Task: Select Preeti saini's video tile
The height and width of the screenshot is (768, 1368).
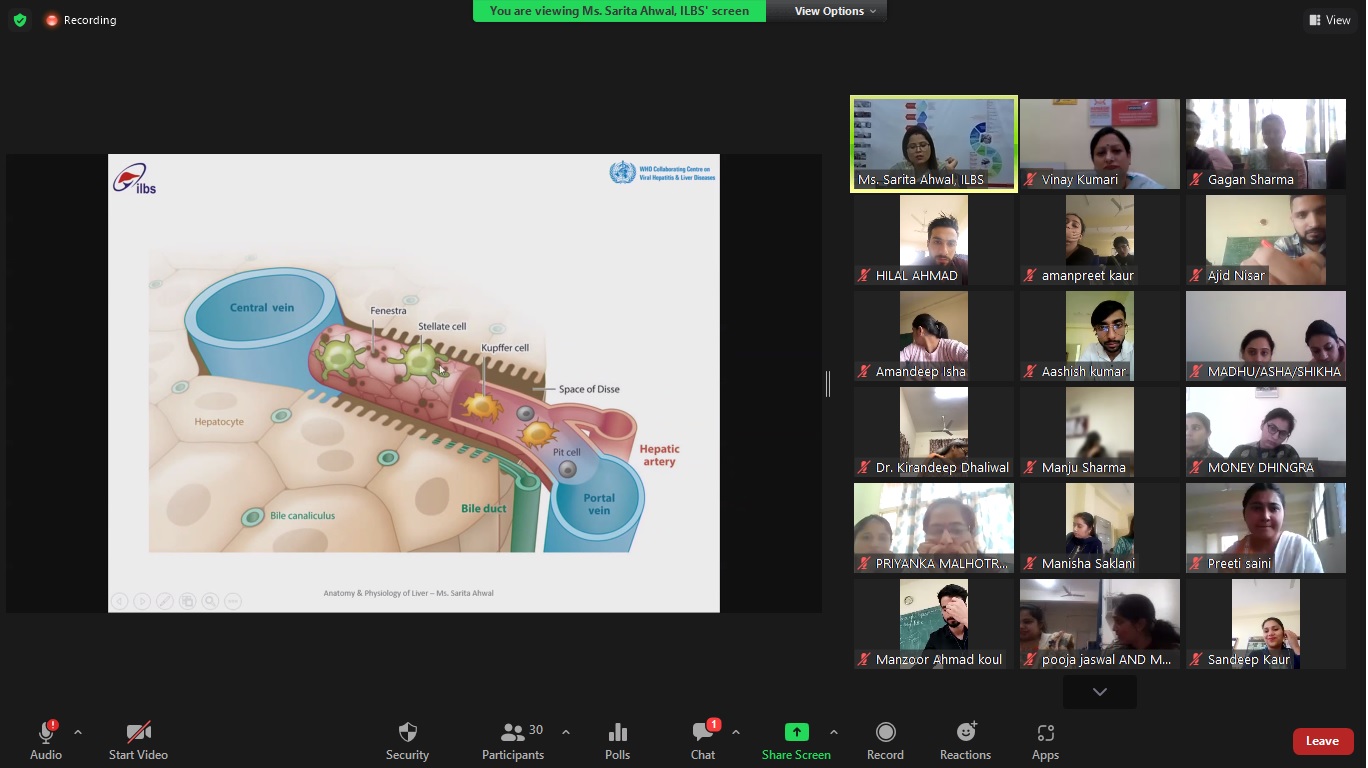Action: coord(1266,528)
